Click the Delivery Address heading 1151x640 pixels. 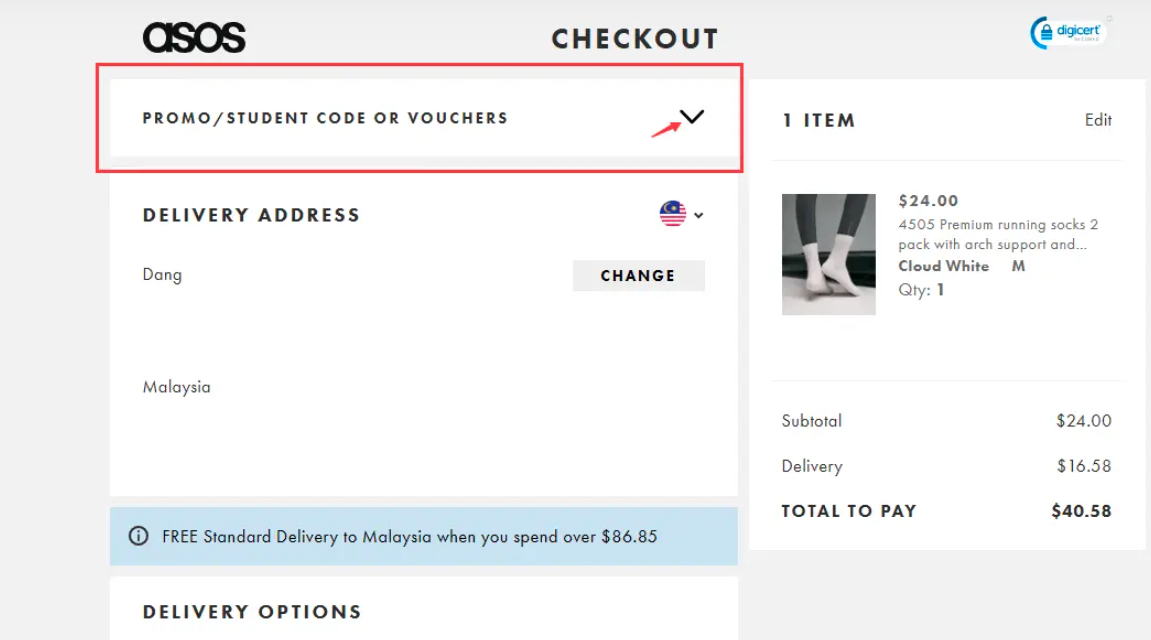(251, 215)
